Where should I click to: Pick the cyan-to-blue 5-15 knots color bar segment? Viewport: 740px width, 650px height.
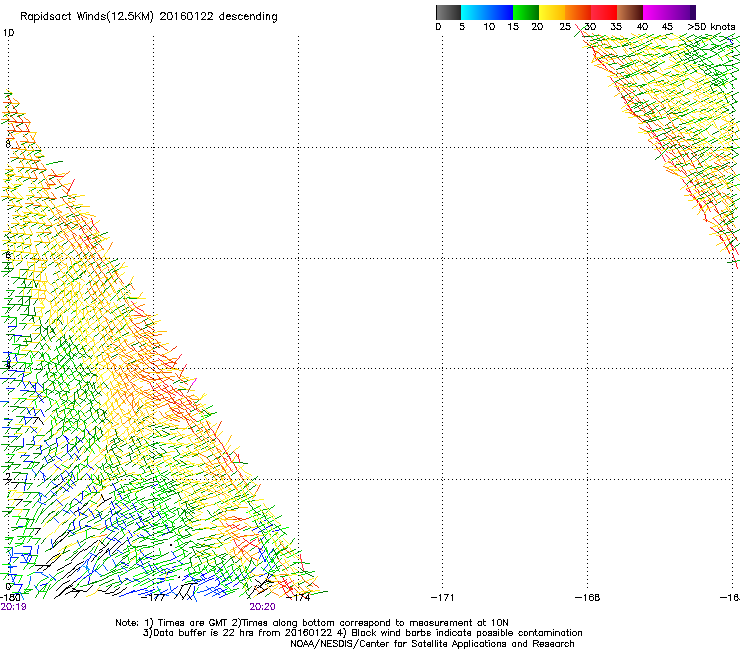487,12
